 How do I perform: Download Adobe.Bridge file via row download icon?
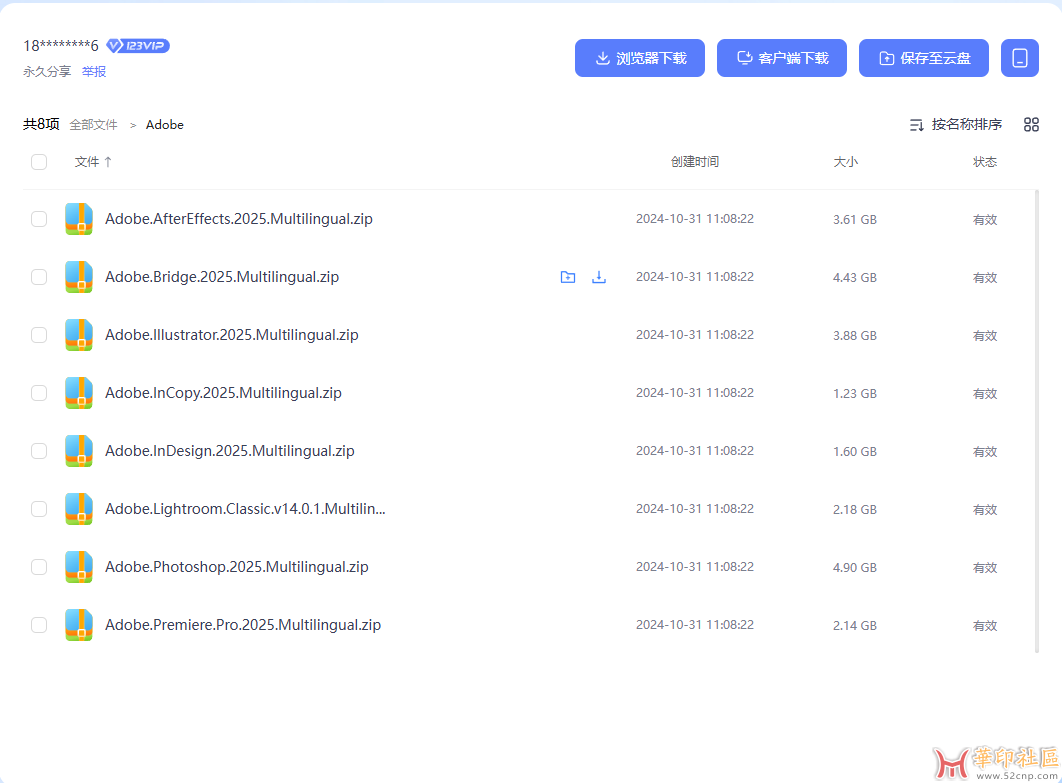599,277
